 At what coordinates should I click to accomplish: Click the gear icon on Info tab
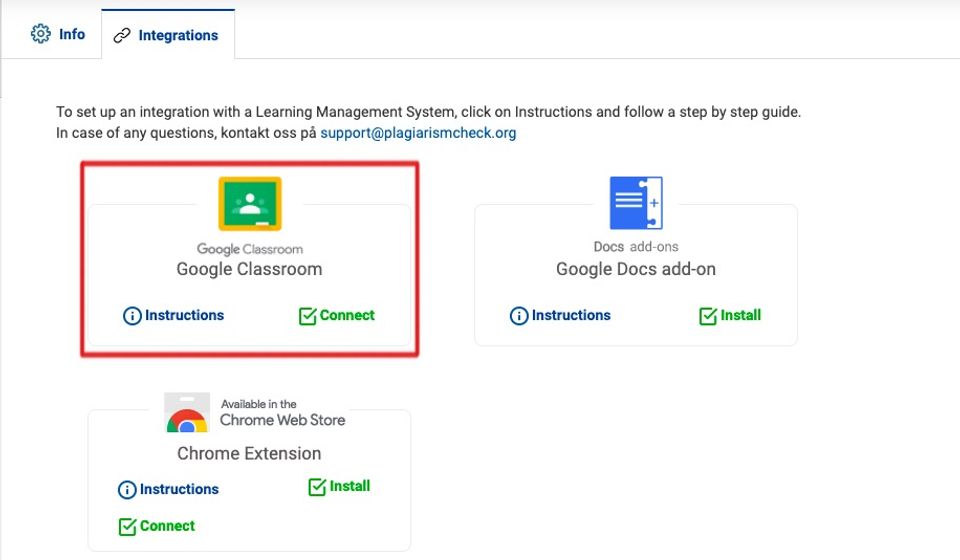tap(41, 34)
